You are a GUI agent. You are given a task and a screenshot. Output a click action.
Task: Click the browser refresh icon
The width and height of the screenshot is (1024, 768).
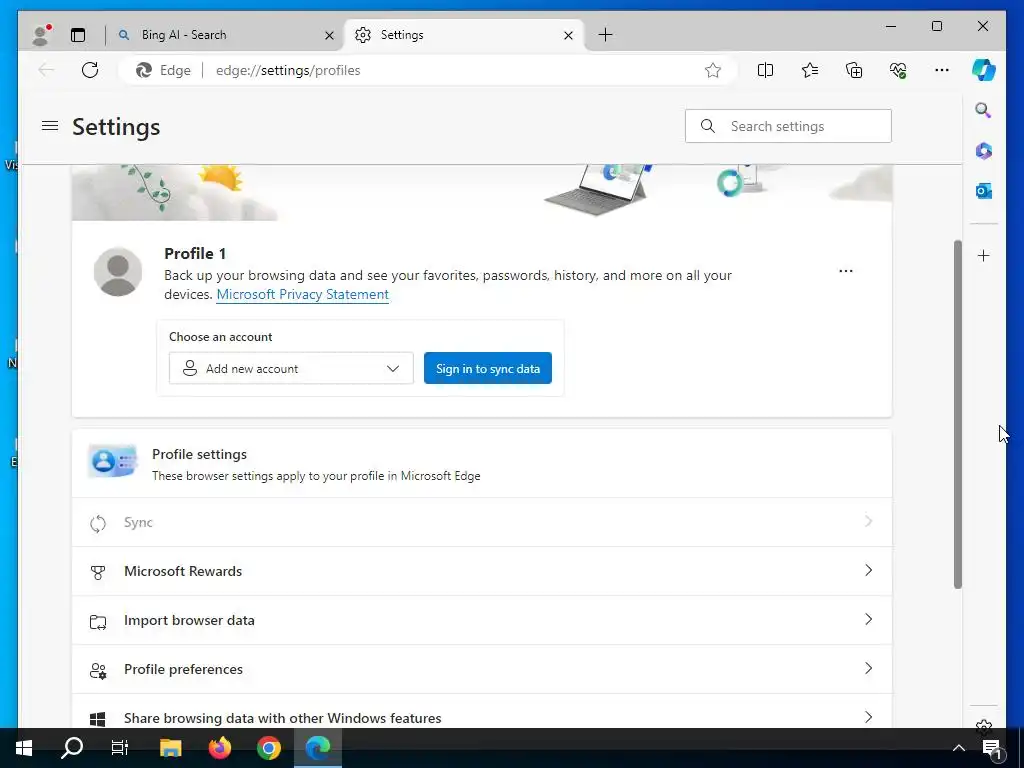point(90,70)
